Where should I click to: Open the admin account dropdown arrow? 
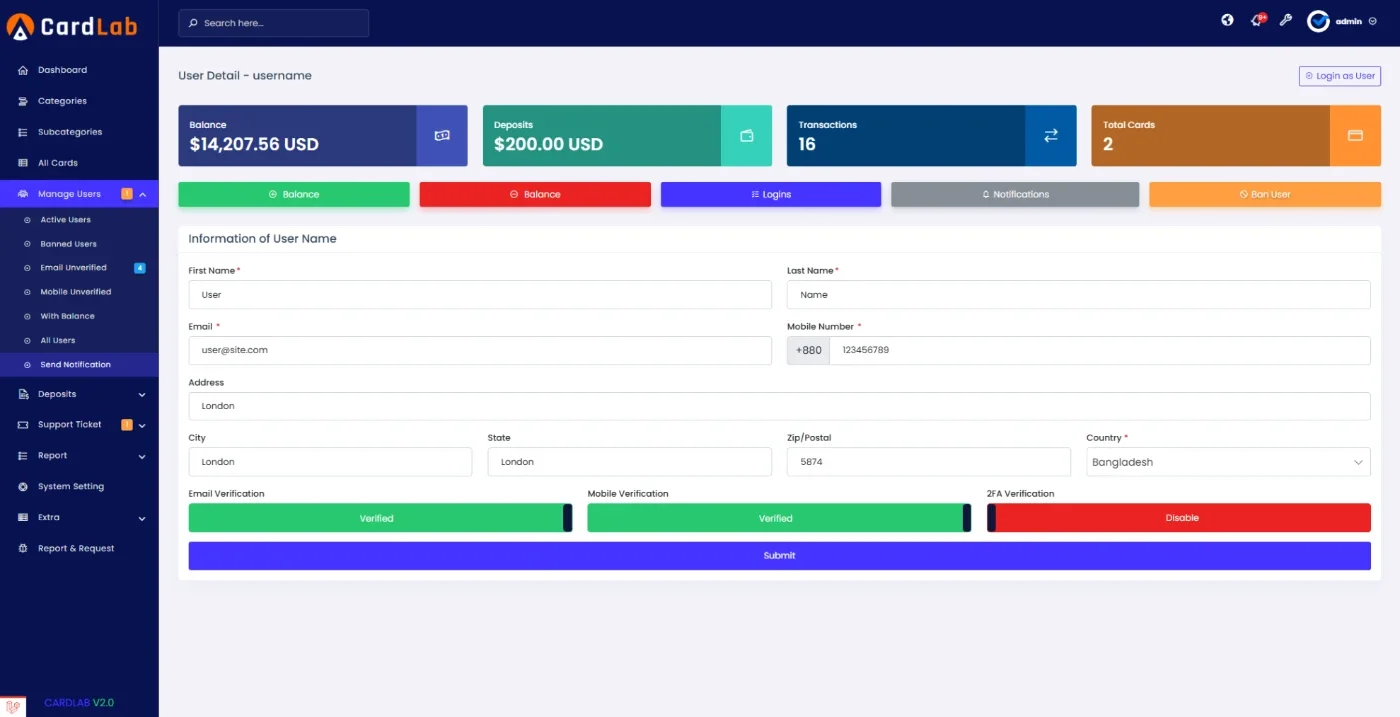(x=1372, y=21)
